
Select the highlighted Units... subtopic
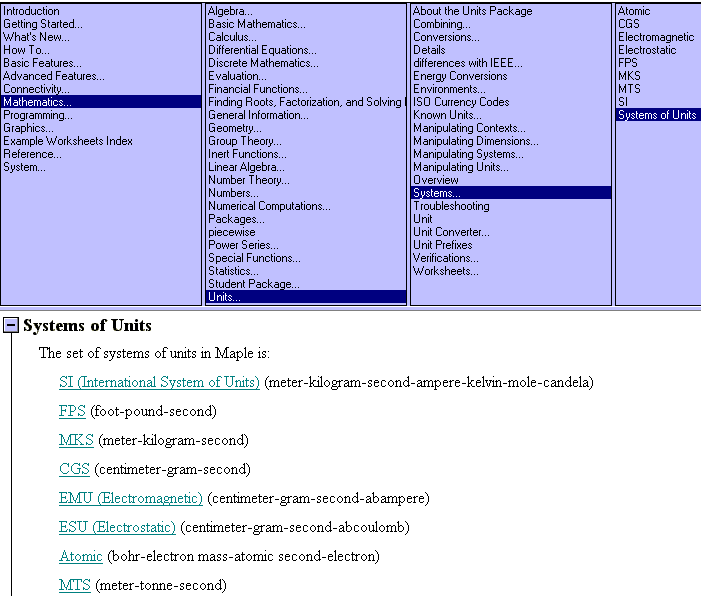coord(306,297)
